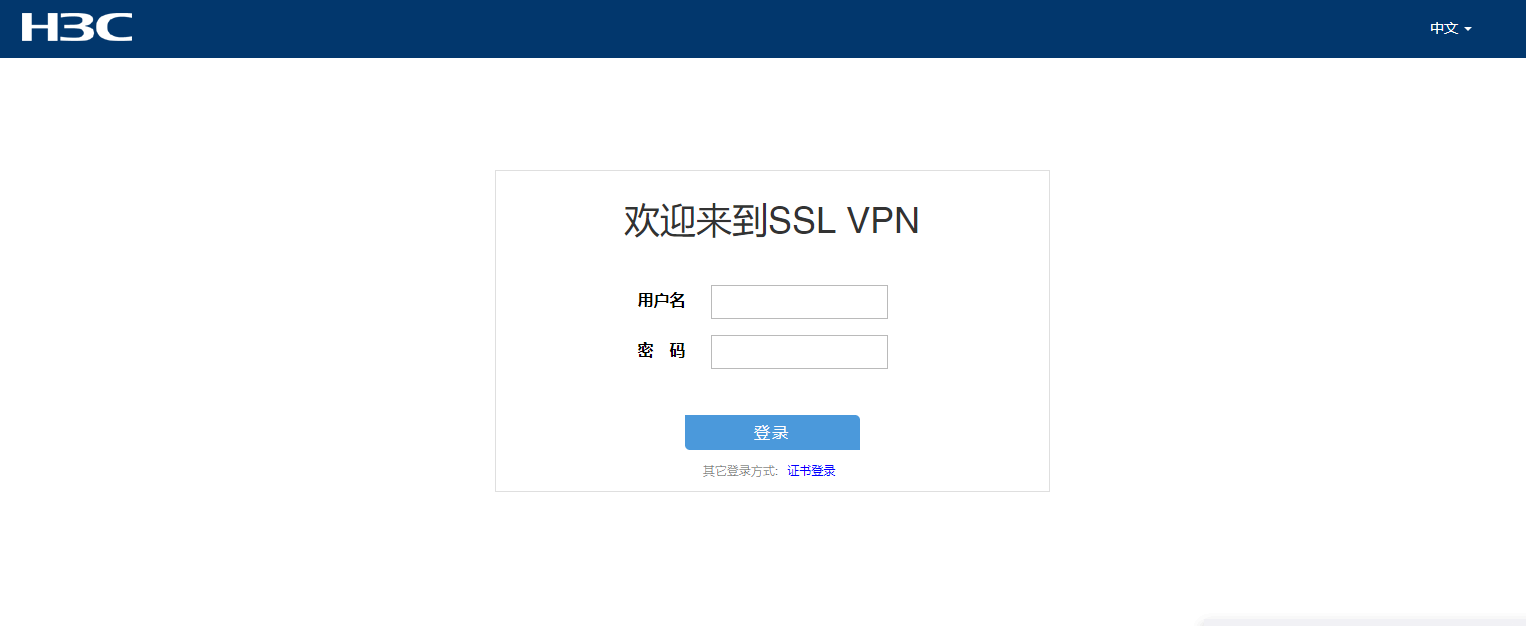The image size is (1526, 626).
Task: Open the 中文 language dropdown
Action: point(1450,29)
